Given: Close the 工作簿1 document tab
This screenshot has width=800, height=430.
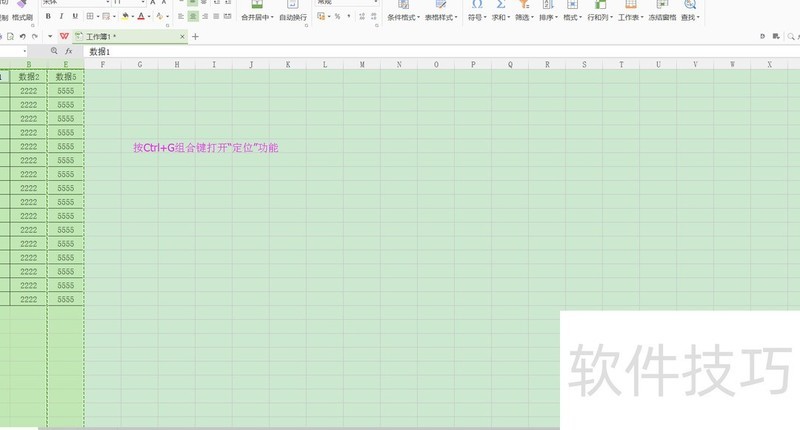Looking at the screenshot, I should [x=182, y=37].
